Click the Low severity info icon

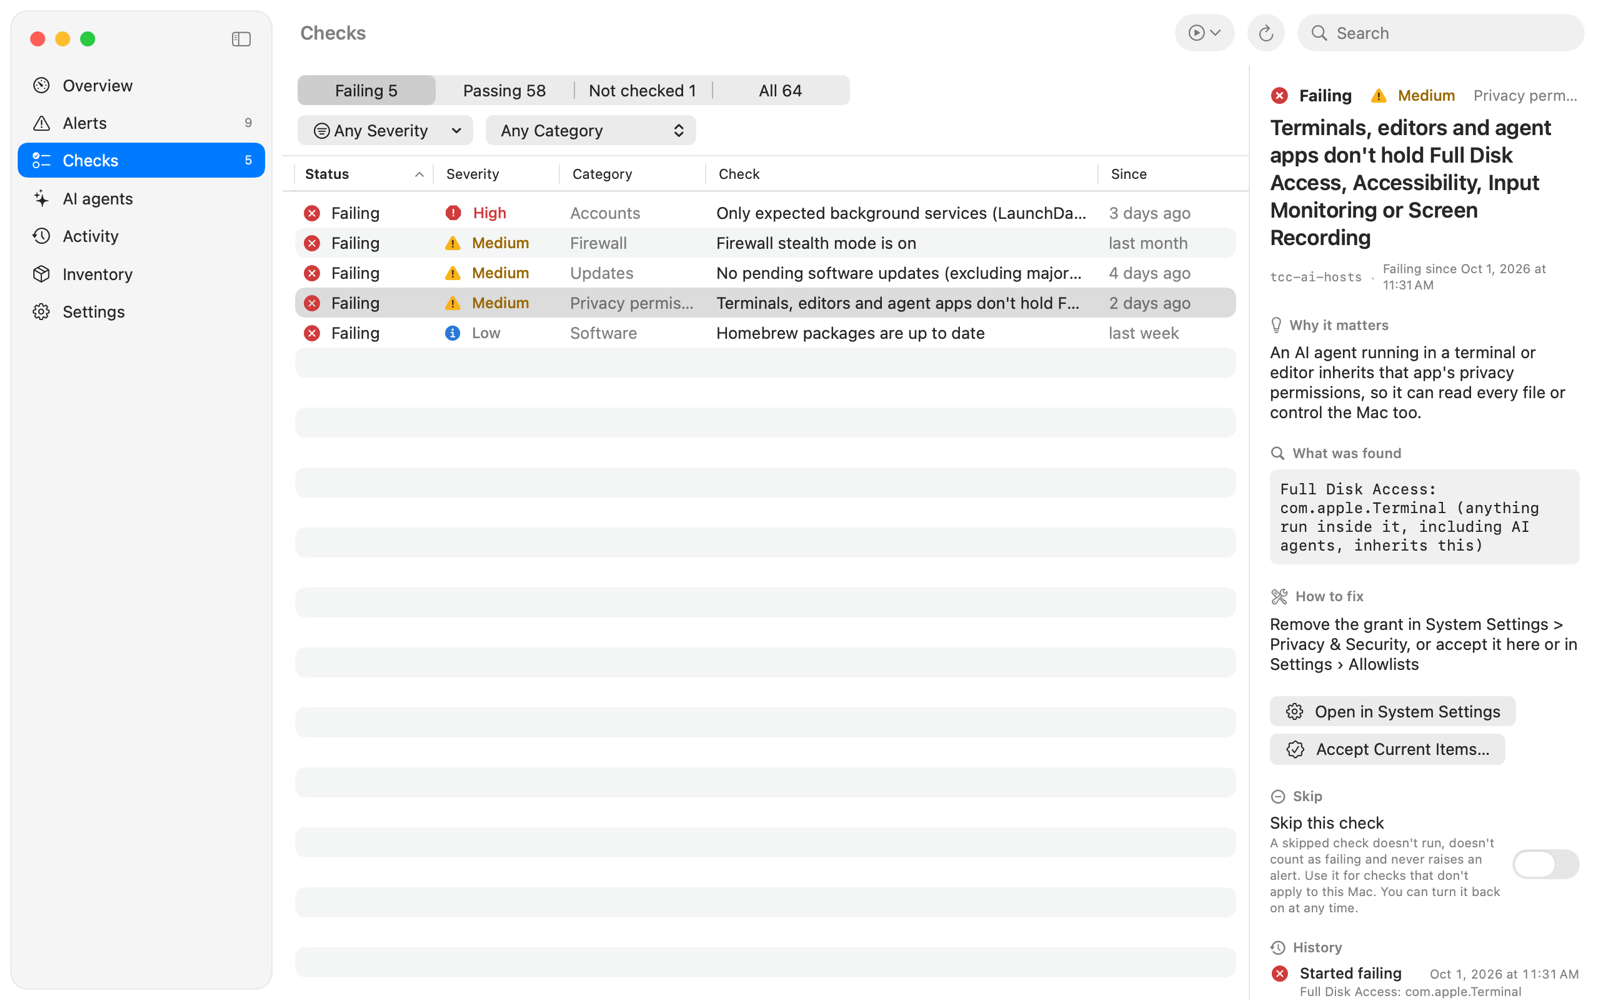coord(453,333)
